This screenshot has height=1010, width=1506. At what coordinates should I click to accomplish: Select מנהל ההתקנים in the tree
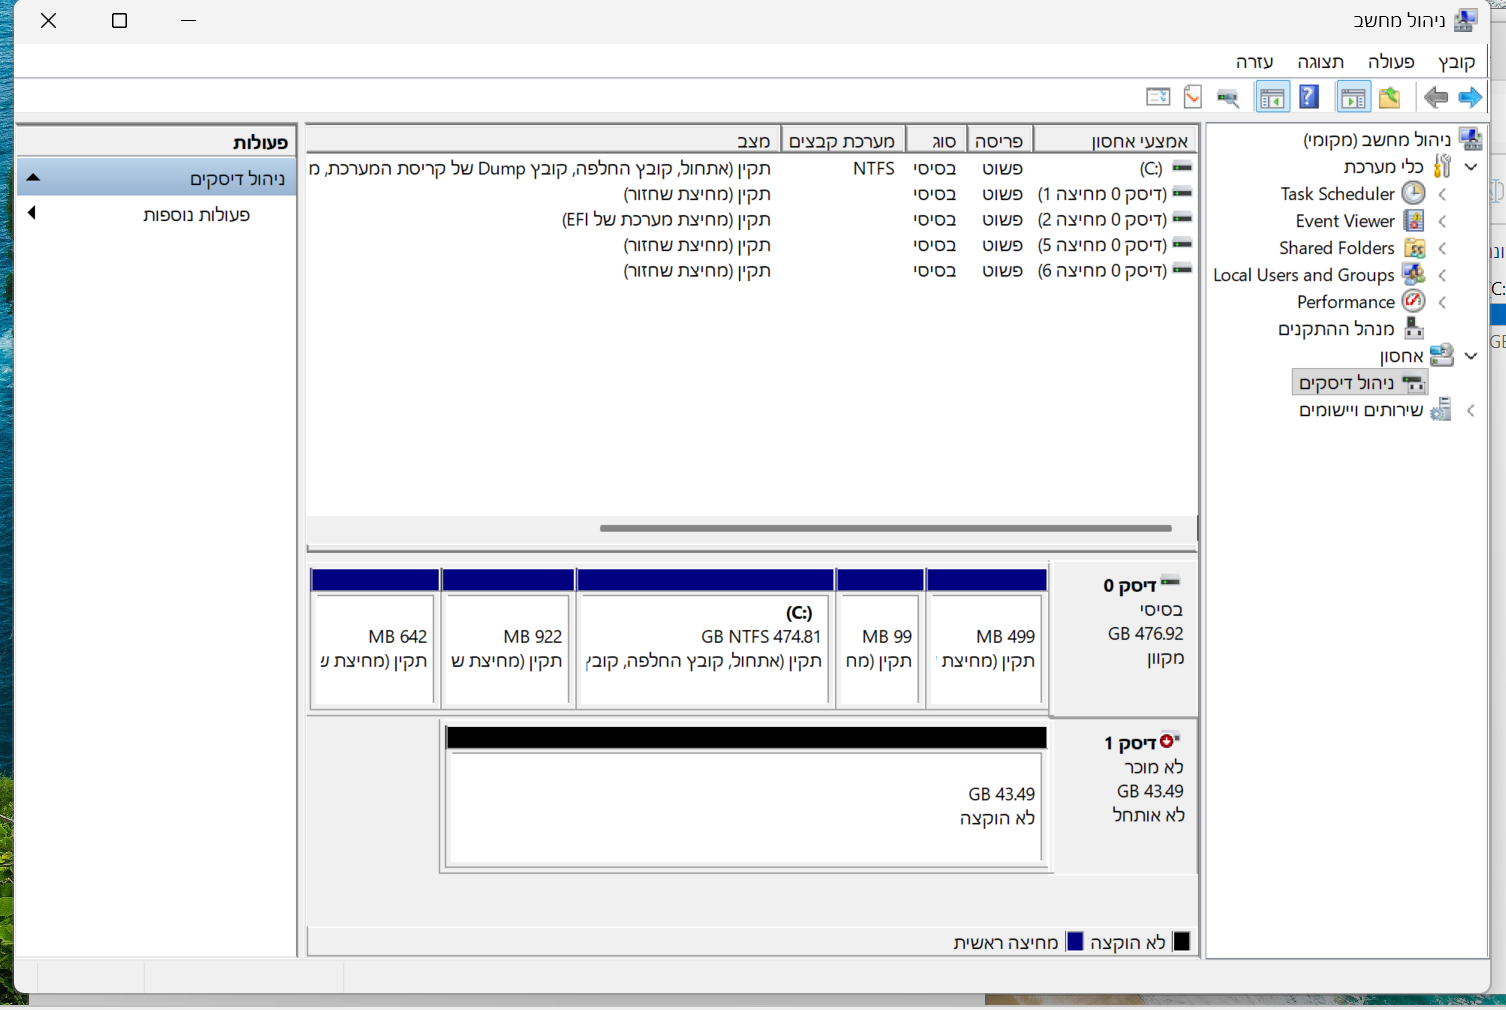coord(1335,329)
